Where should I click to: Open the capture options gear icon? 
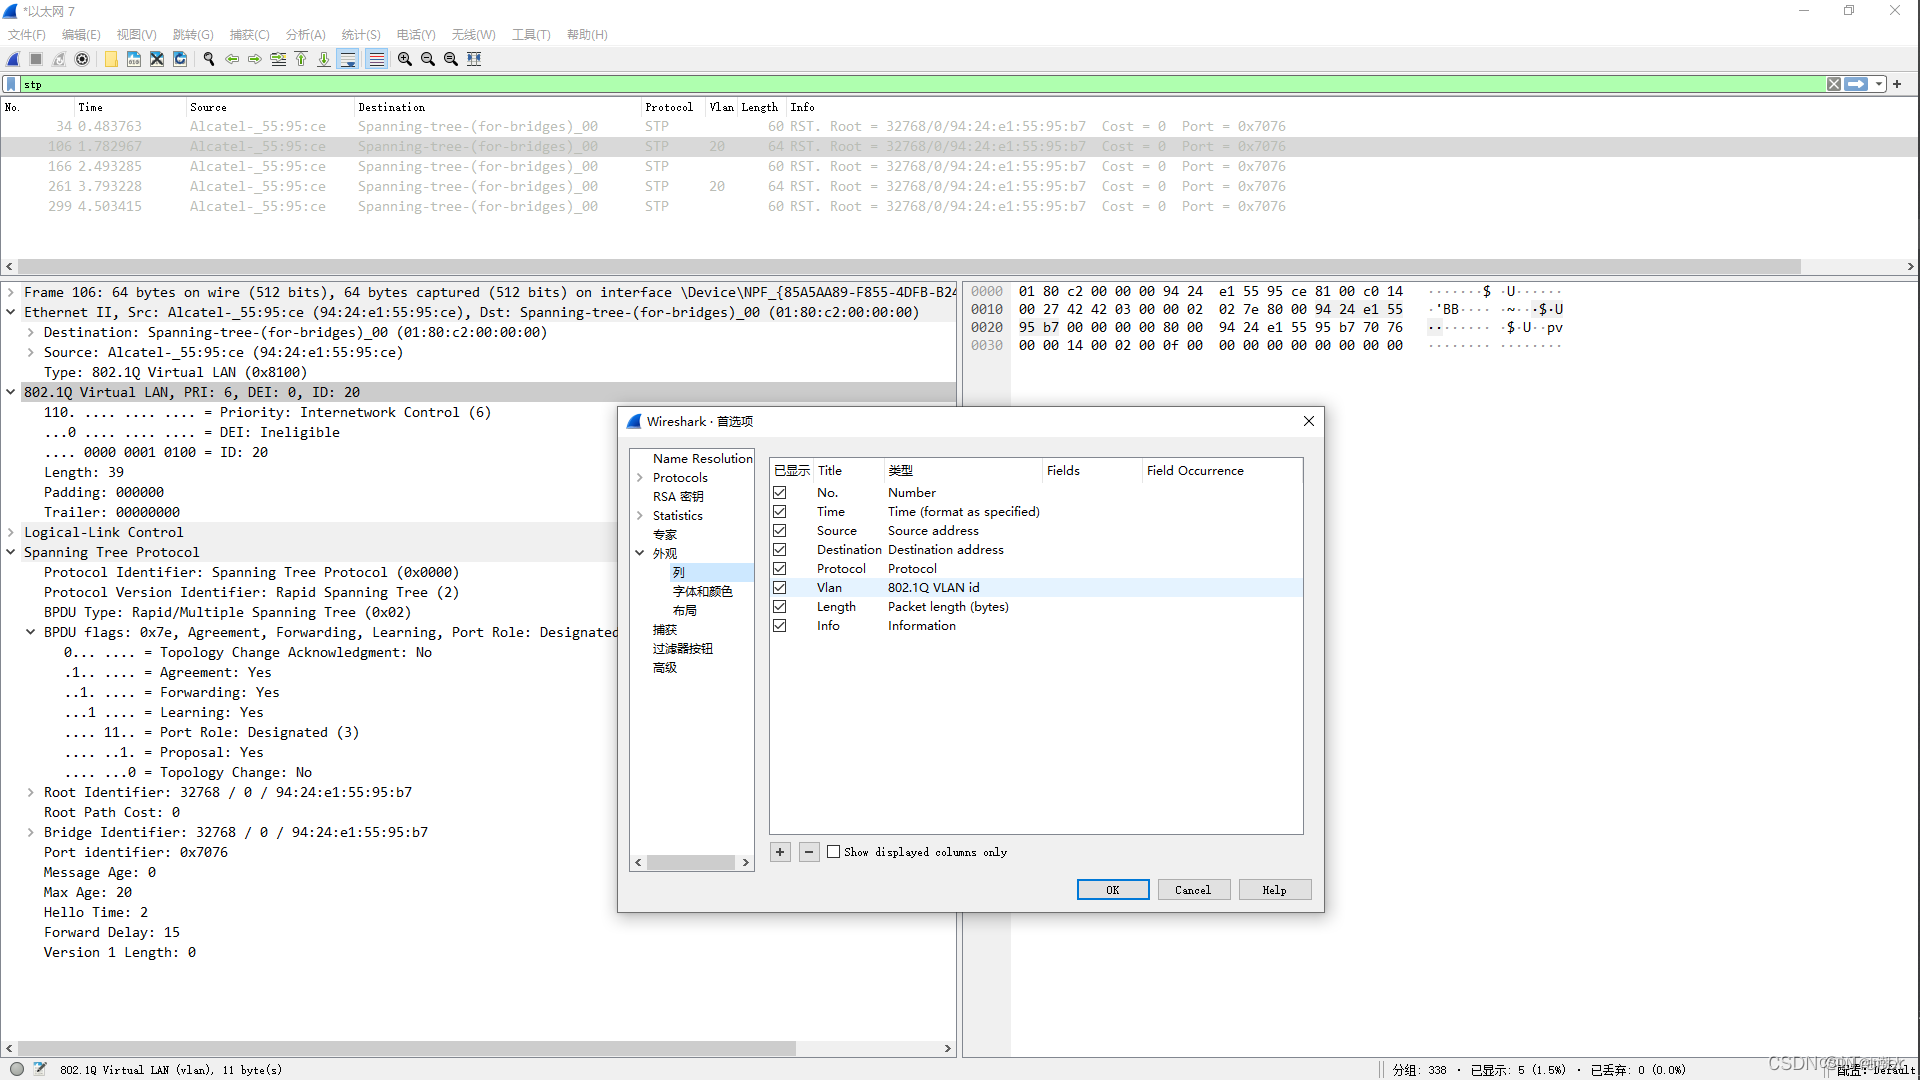(82, 59)
